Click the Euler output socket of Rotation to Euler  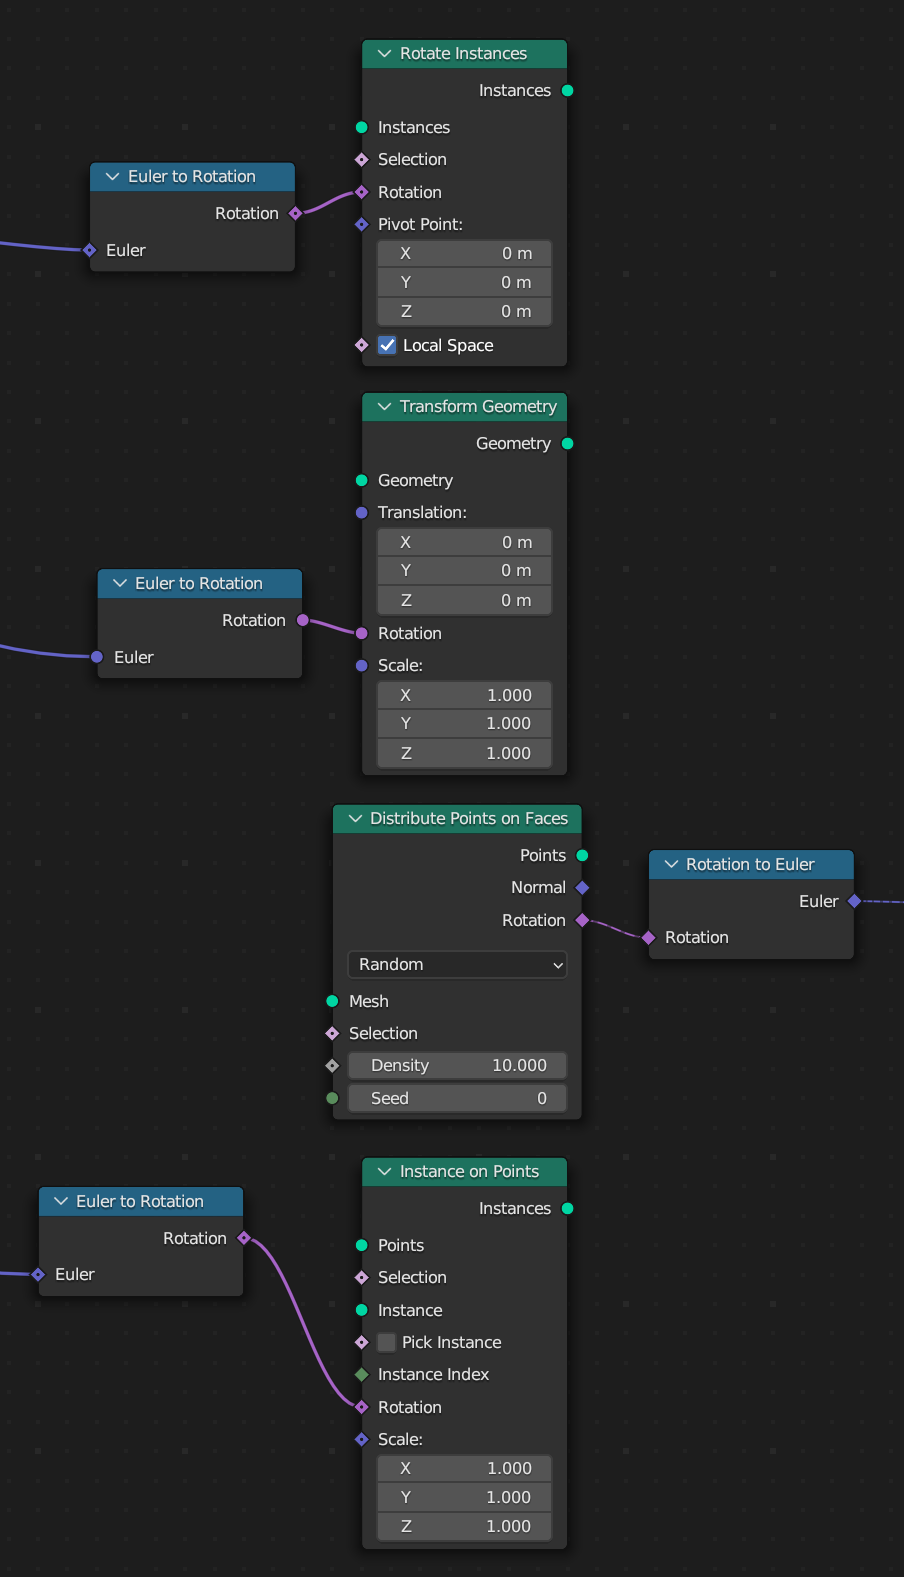tap(854, 902)
